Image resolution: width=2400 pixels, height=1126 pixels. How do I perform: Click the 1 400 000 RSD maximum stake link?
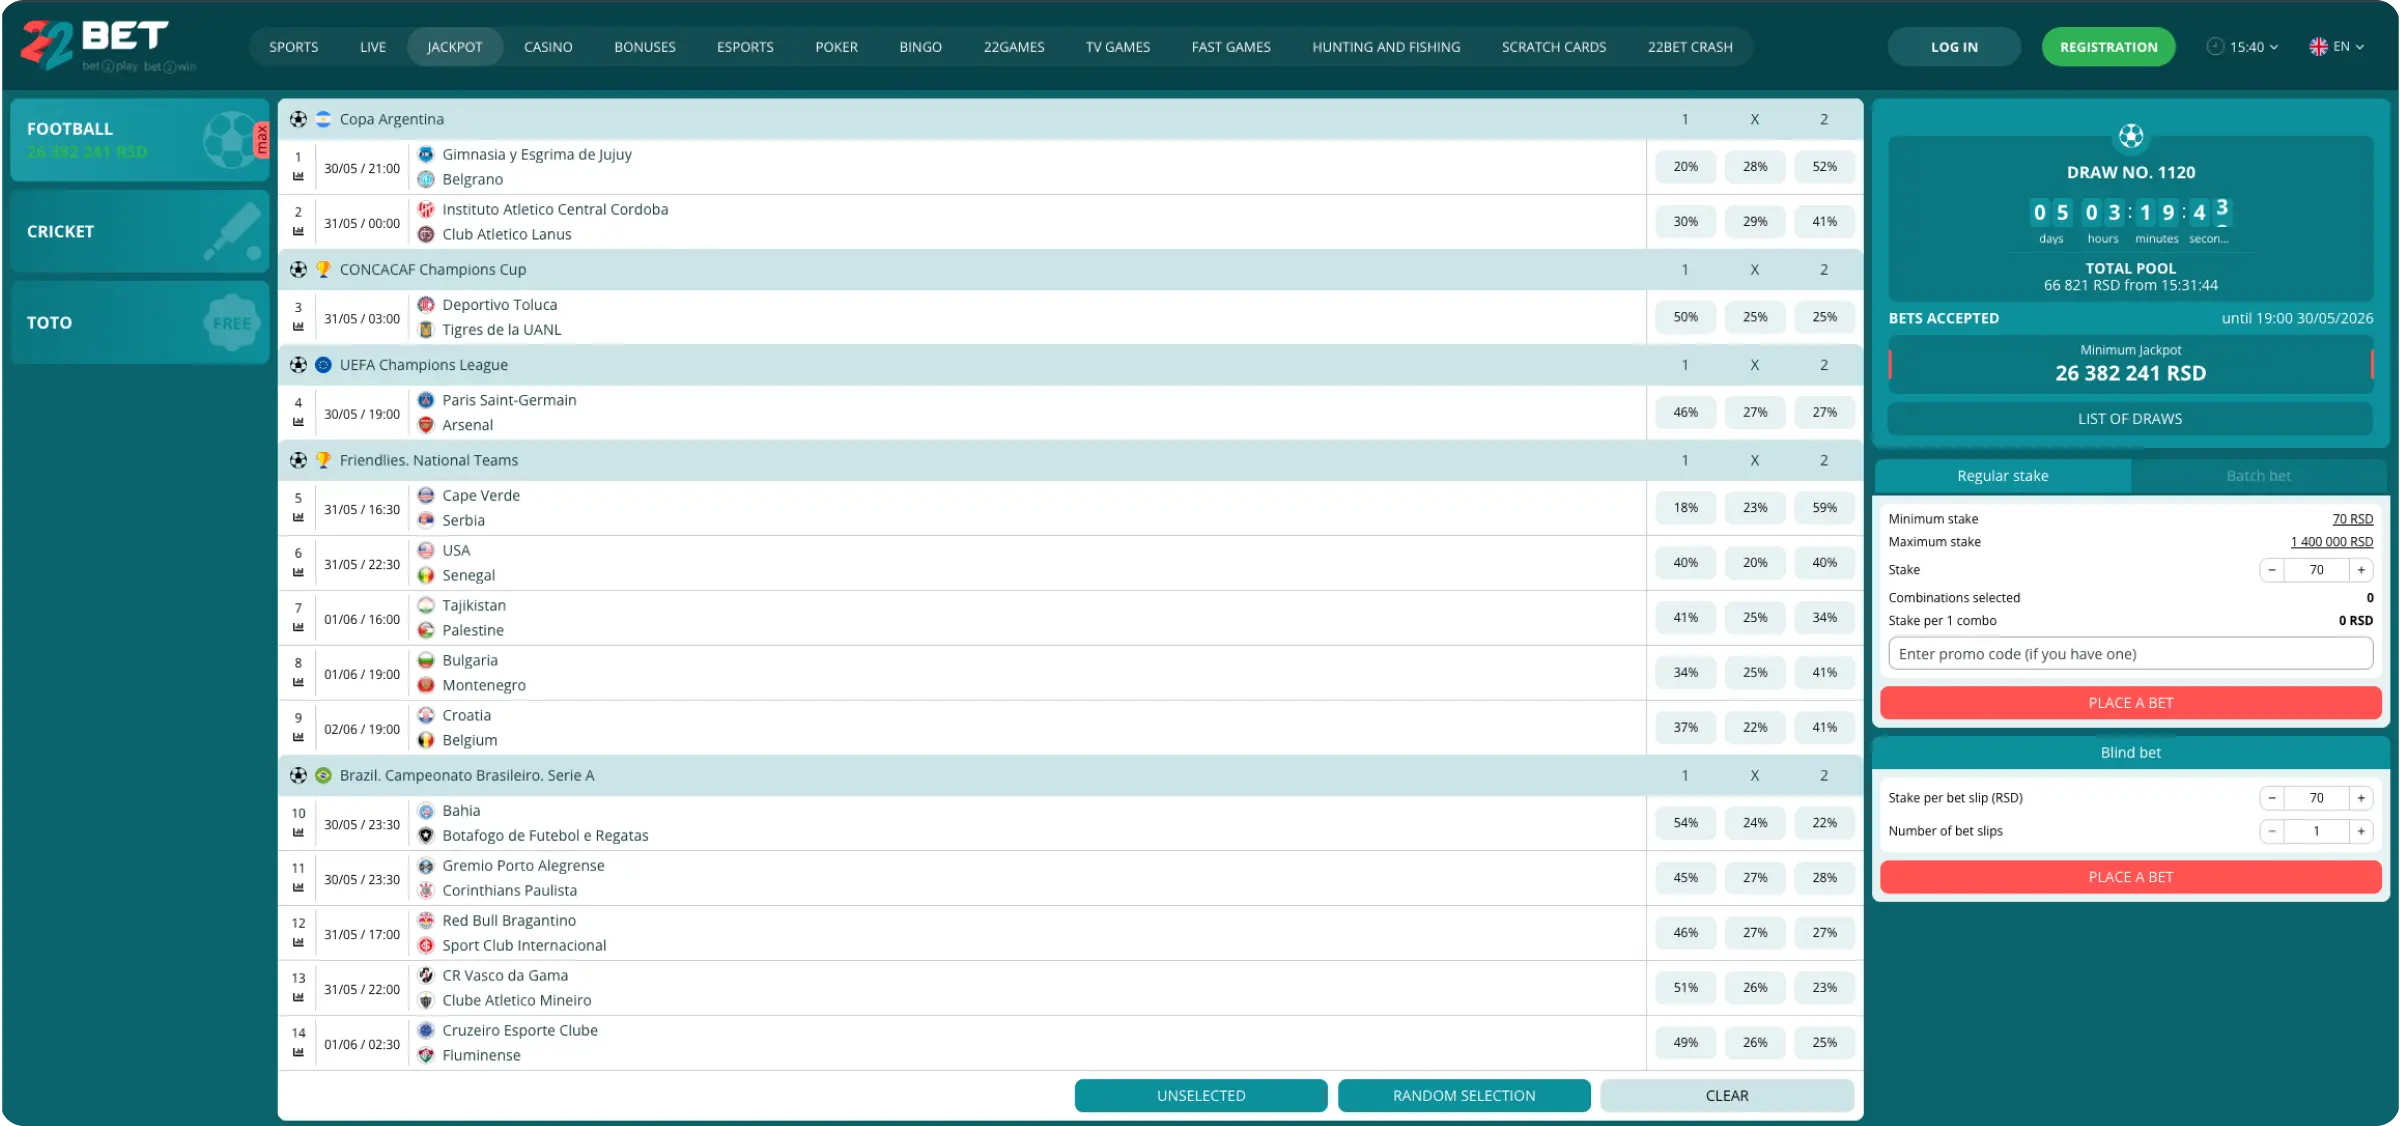pos(2331,542)
